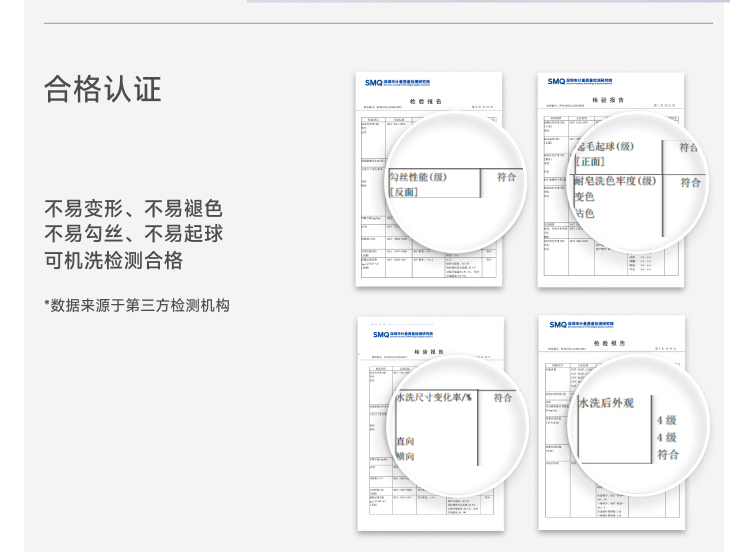Click the 数据来源于第三方检测机构 footnote
This screenshot has height=552, width=750.
(137, 305)
